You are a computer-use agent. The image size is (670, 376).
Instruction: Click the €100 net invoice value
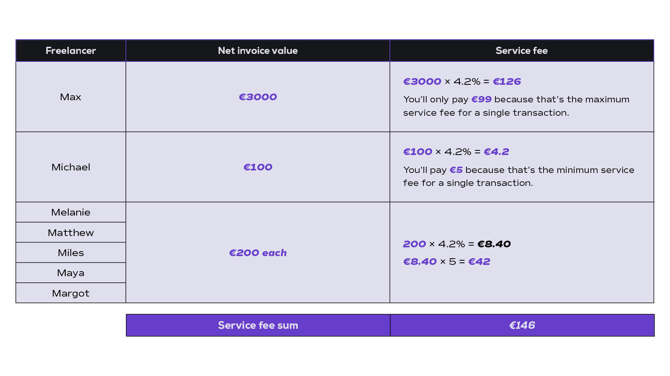(x=258, y=167)
